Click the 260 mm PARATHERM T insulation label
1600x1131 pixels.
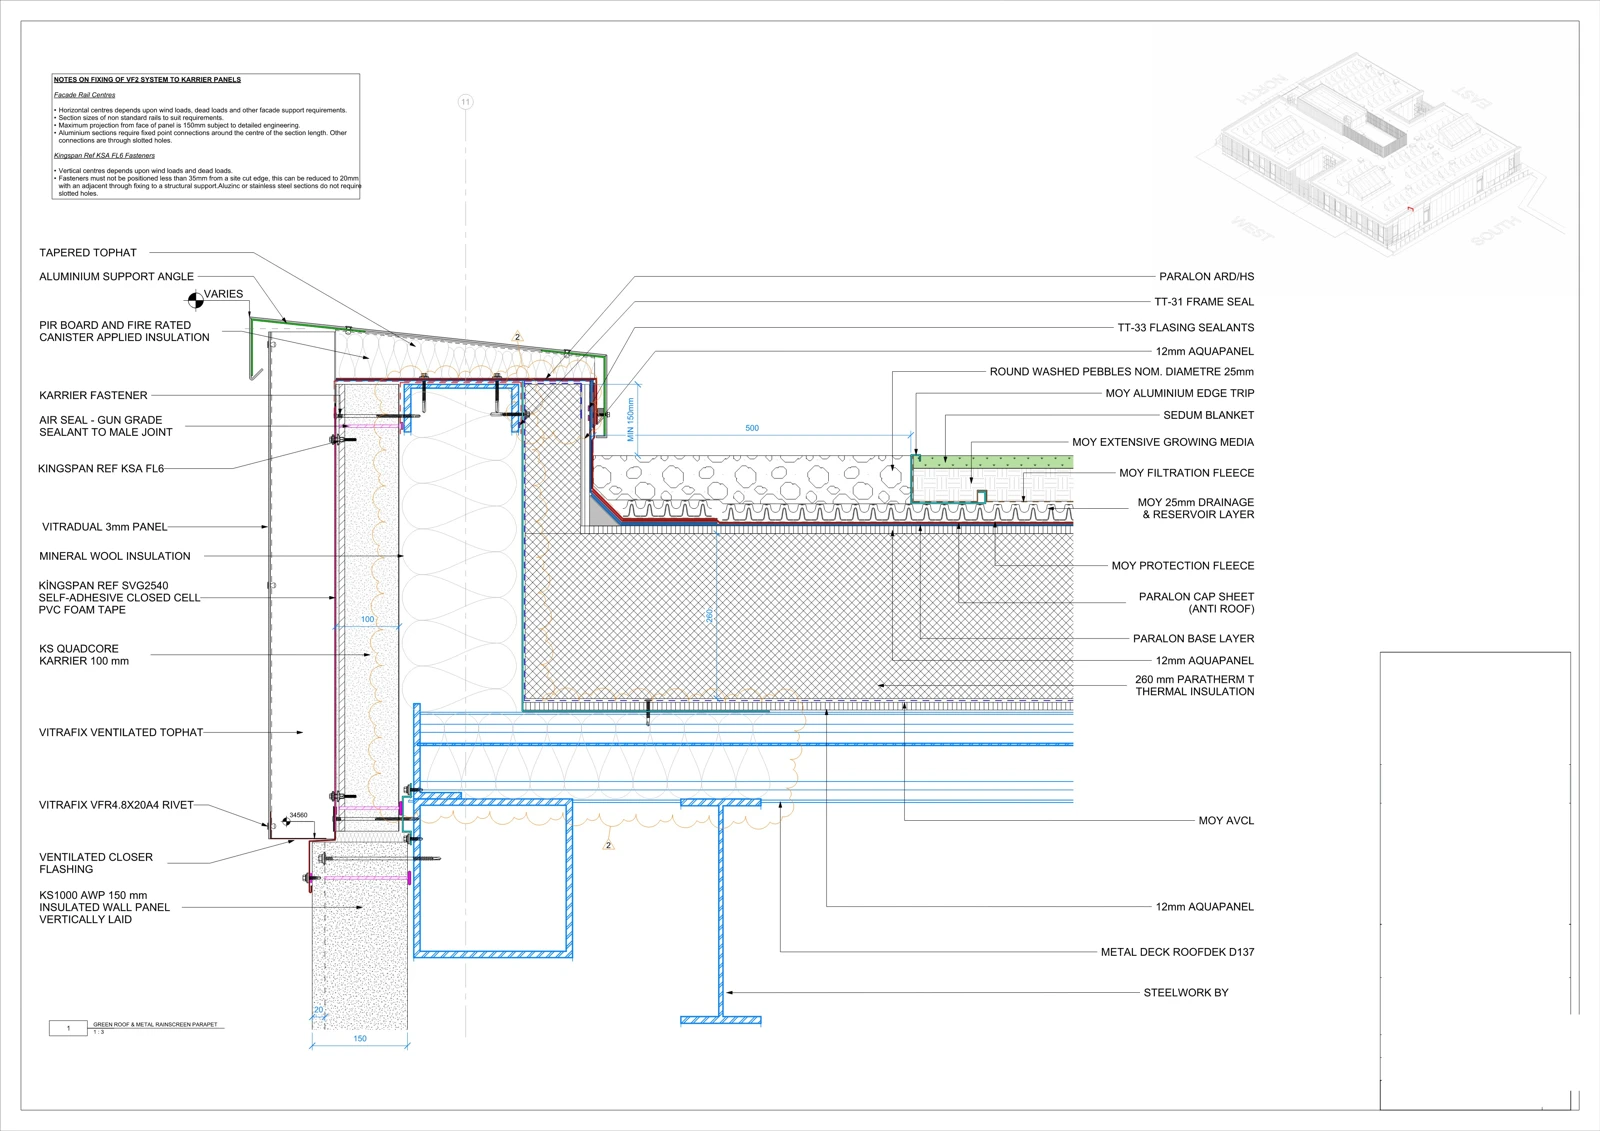(x=1194, y=686)
